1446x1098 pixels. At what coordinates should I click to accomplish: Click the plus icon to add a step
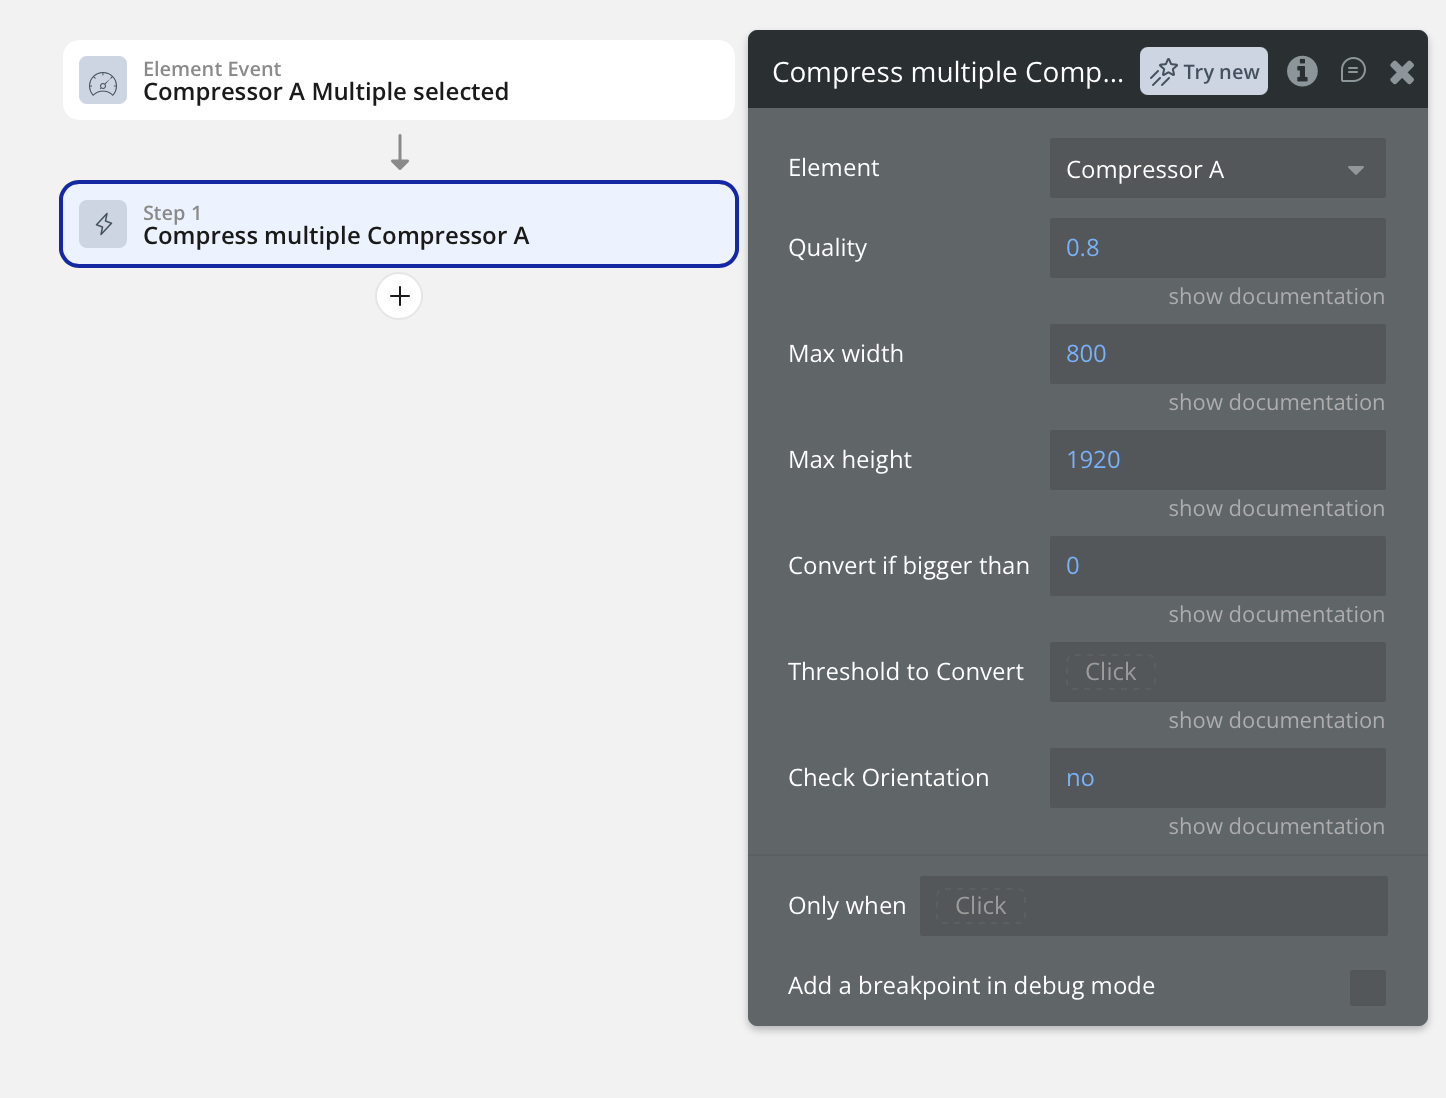click(399, 296)
